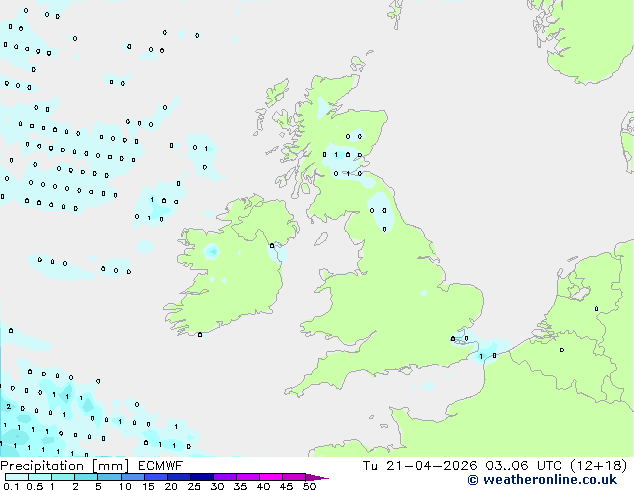Click the 'Tu 21-04-2026' date text
The width and height of the screenshot is (634, 490).
click(420, 466)
